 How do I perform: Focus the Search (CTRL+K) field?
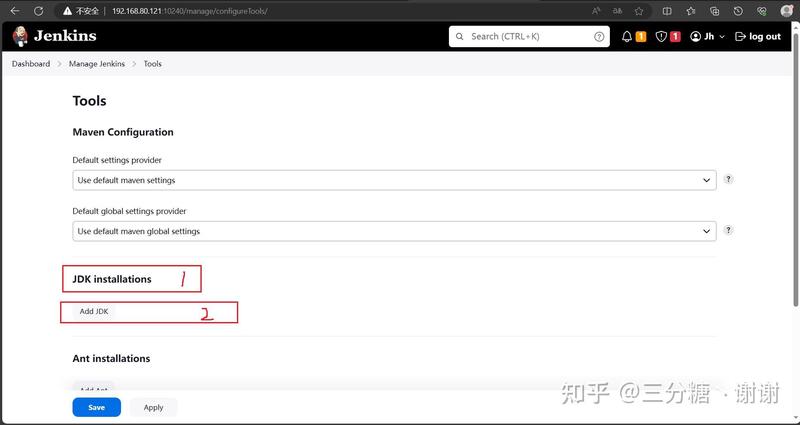[529, 37]
